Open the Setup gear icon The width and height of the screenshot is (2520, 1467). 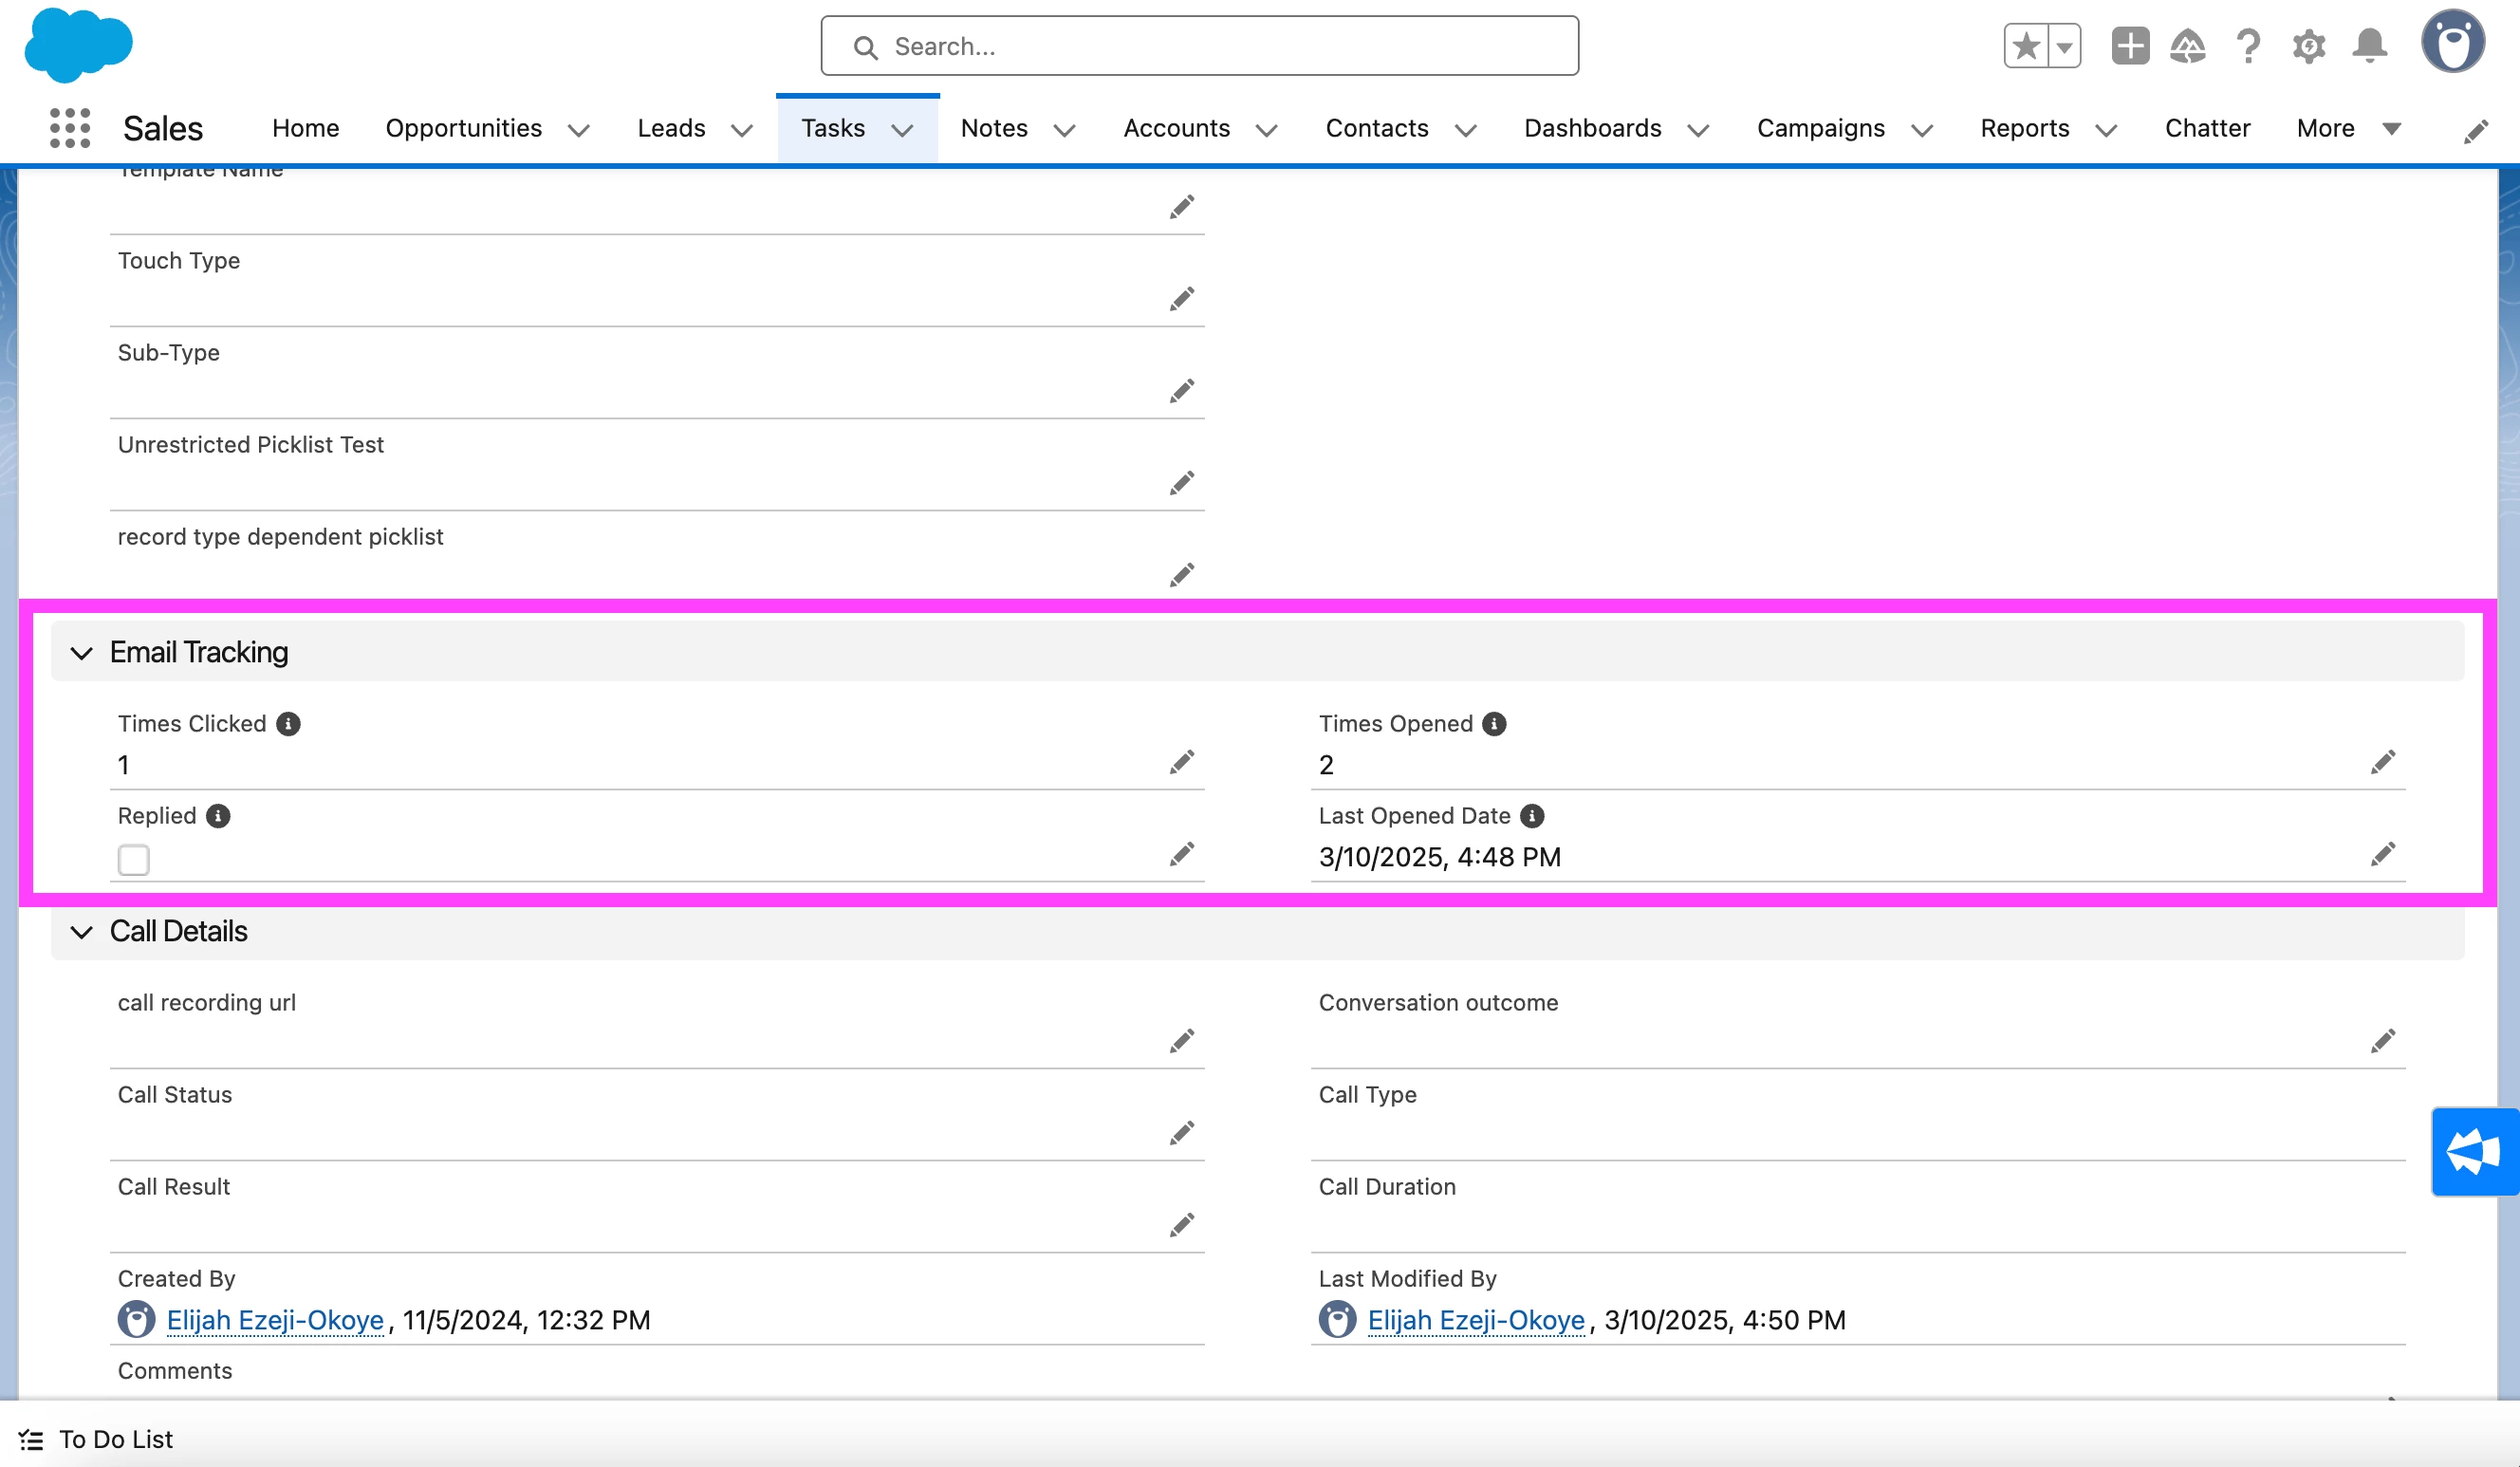click(x=2309, y=46)
